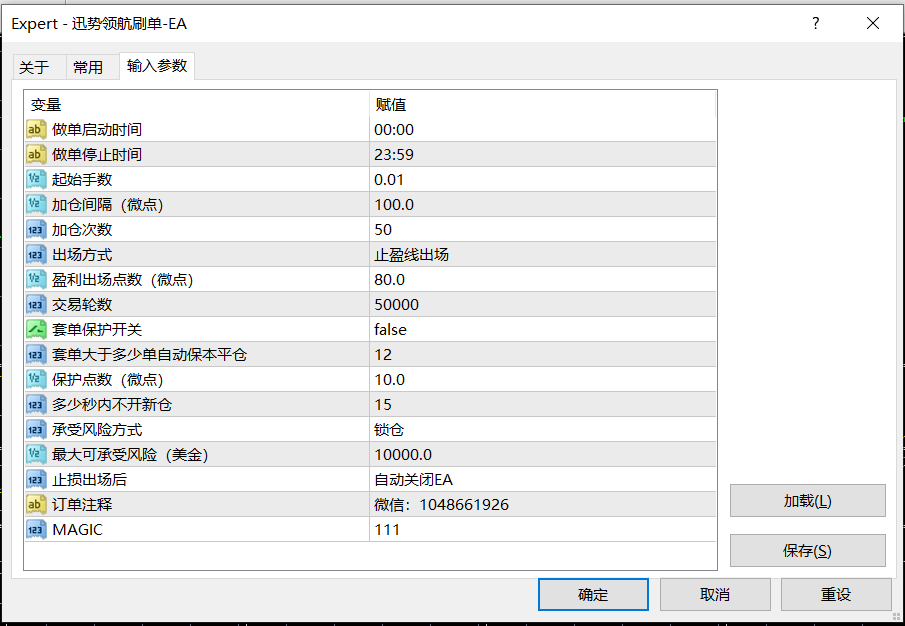Click the double-type icon beside 保护点数
905x626 pixels.
[x=36, y=379]
